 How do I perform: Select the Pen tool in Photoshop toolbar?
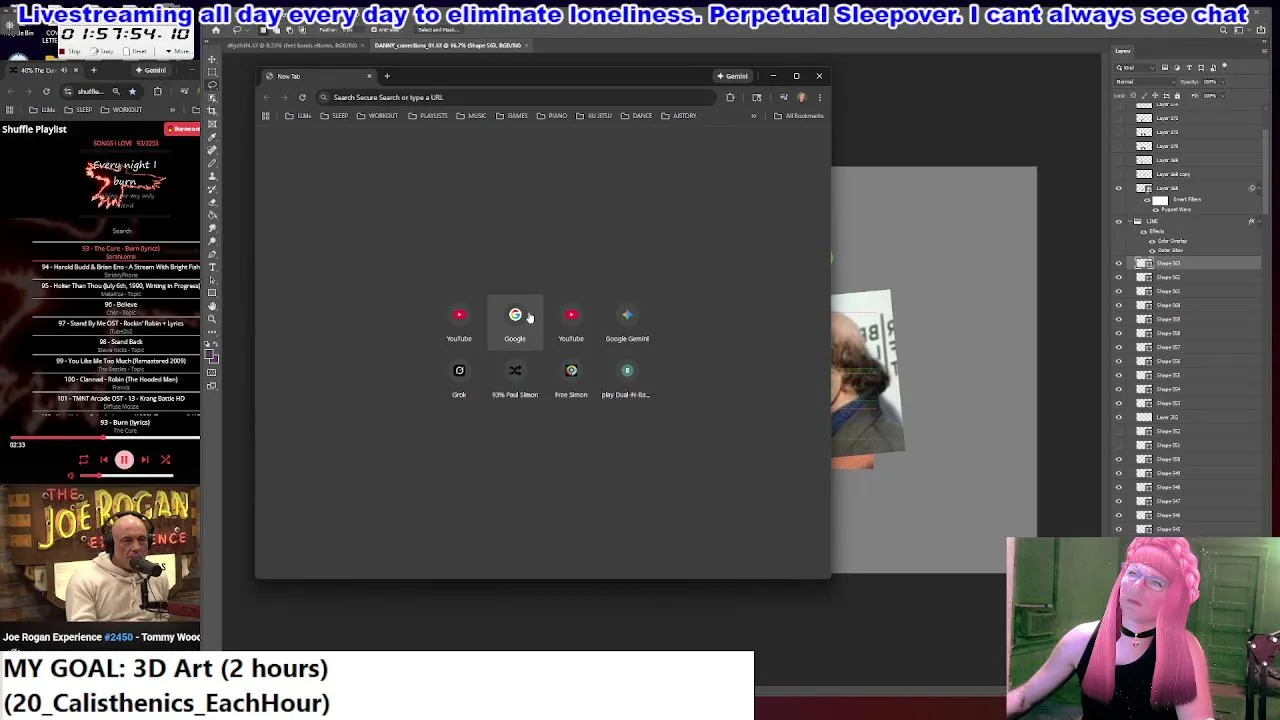212,254
